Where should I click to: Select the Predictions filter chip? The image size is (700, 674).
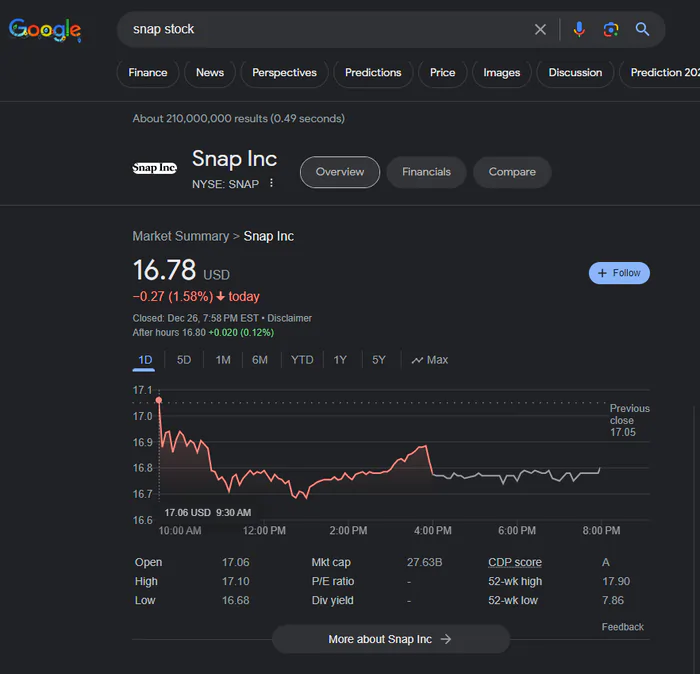coord(373,73)
